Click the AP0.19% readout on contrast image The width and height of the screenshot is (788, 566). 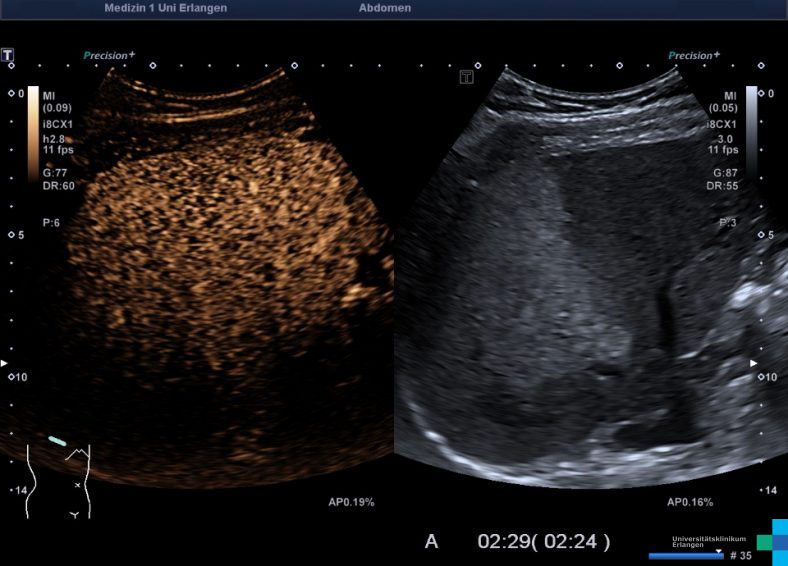click(x=351, y=501)
